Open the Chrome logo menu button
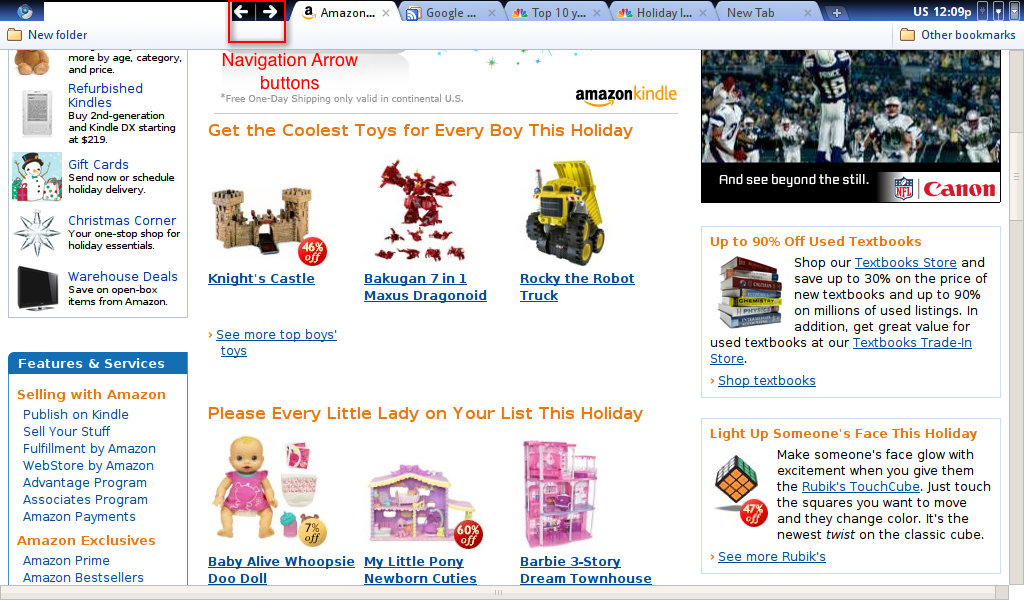Viewport: 1024px width, 600px height. [25, 11]
